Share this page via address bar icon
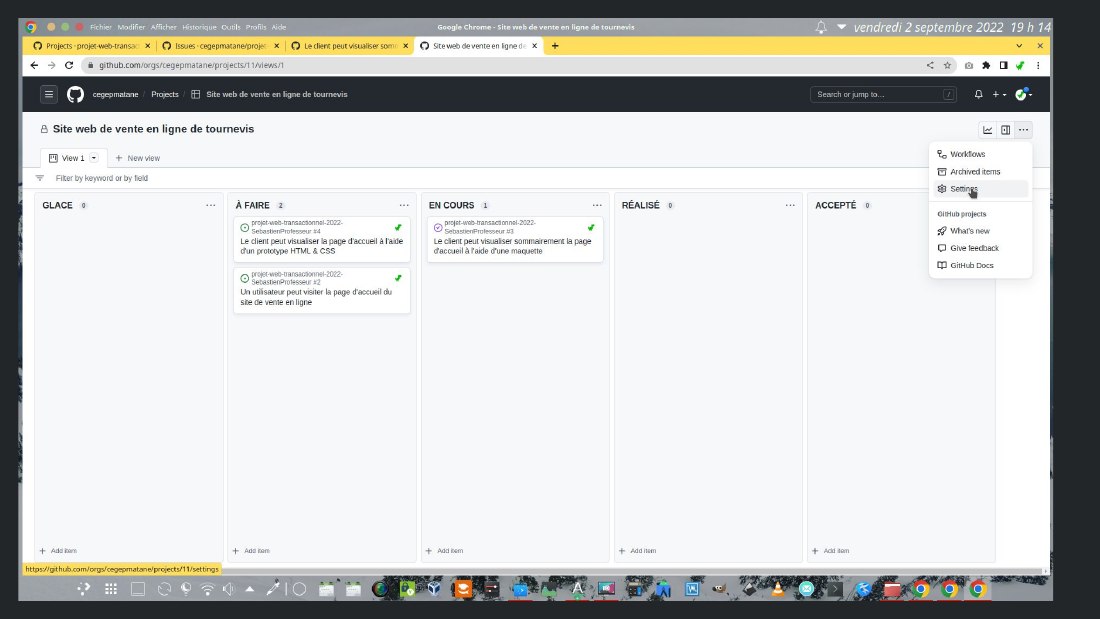The width and height of the screenshot is (1100, 619). pos(930,65)
